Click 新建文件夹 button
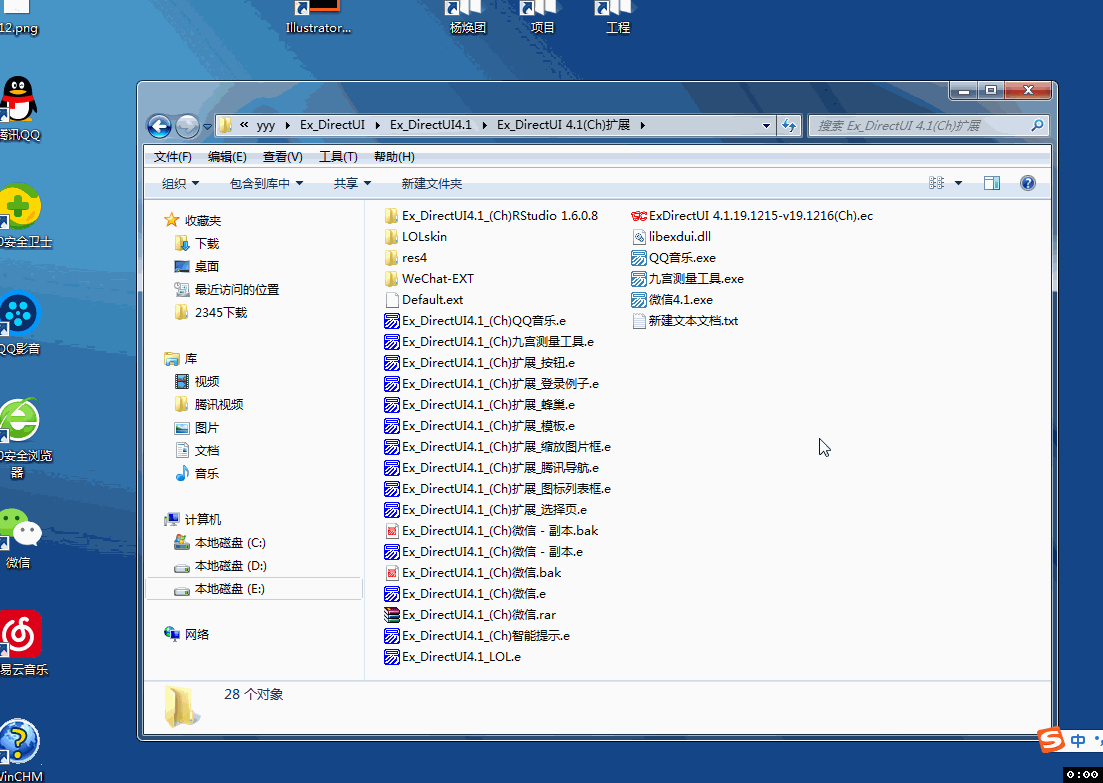The width and height of the screenshot is (1103, 783). [432, 184]
